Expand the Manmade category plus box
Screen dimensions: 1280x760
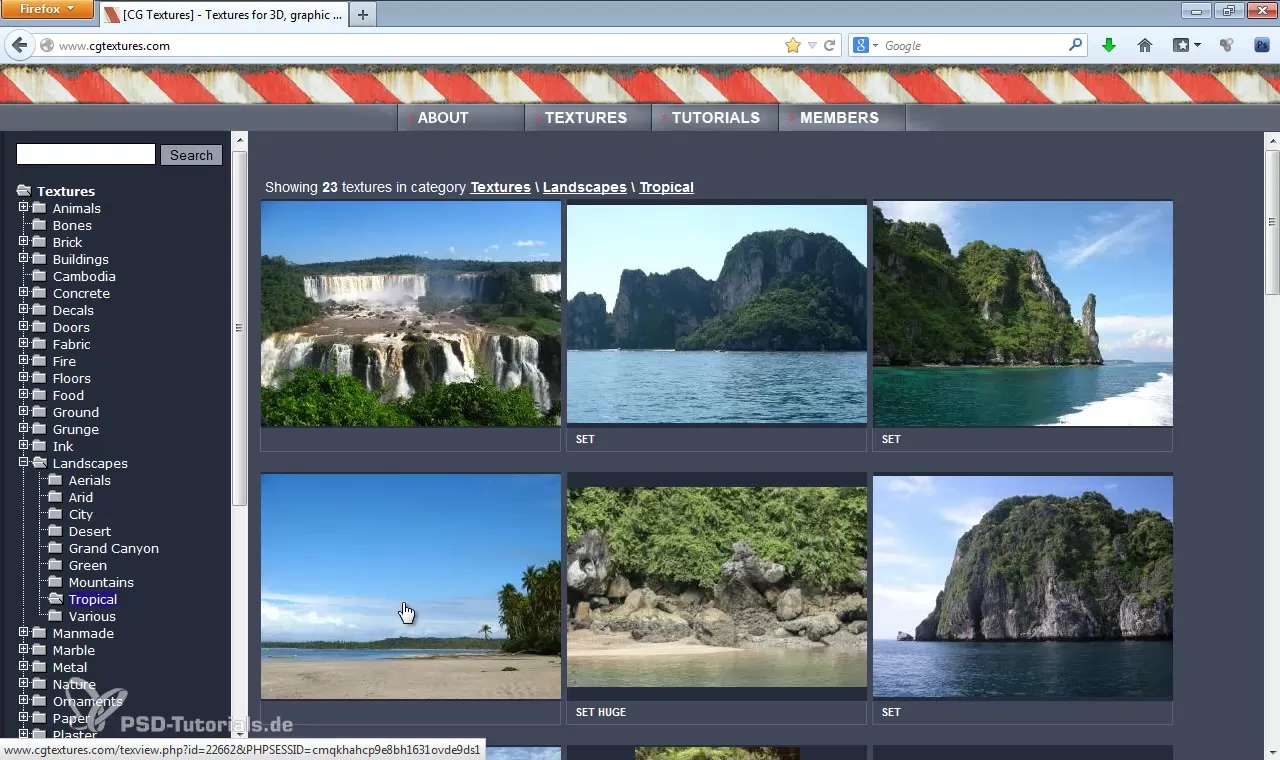pos(24,633)
